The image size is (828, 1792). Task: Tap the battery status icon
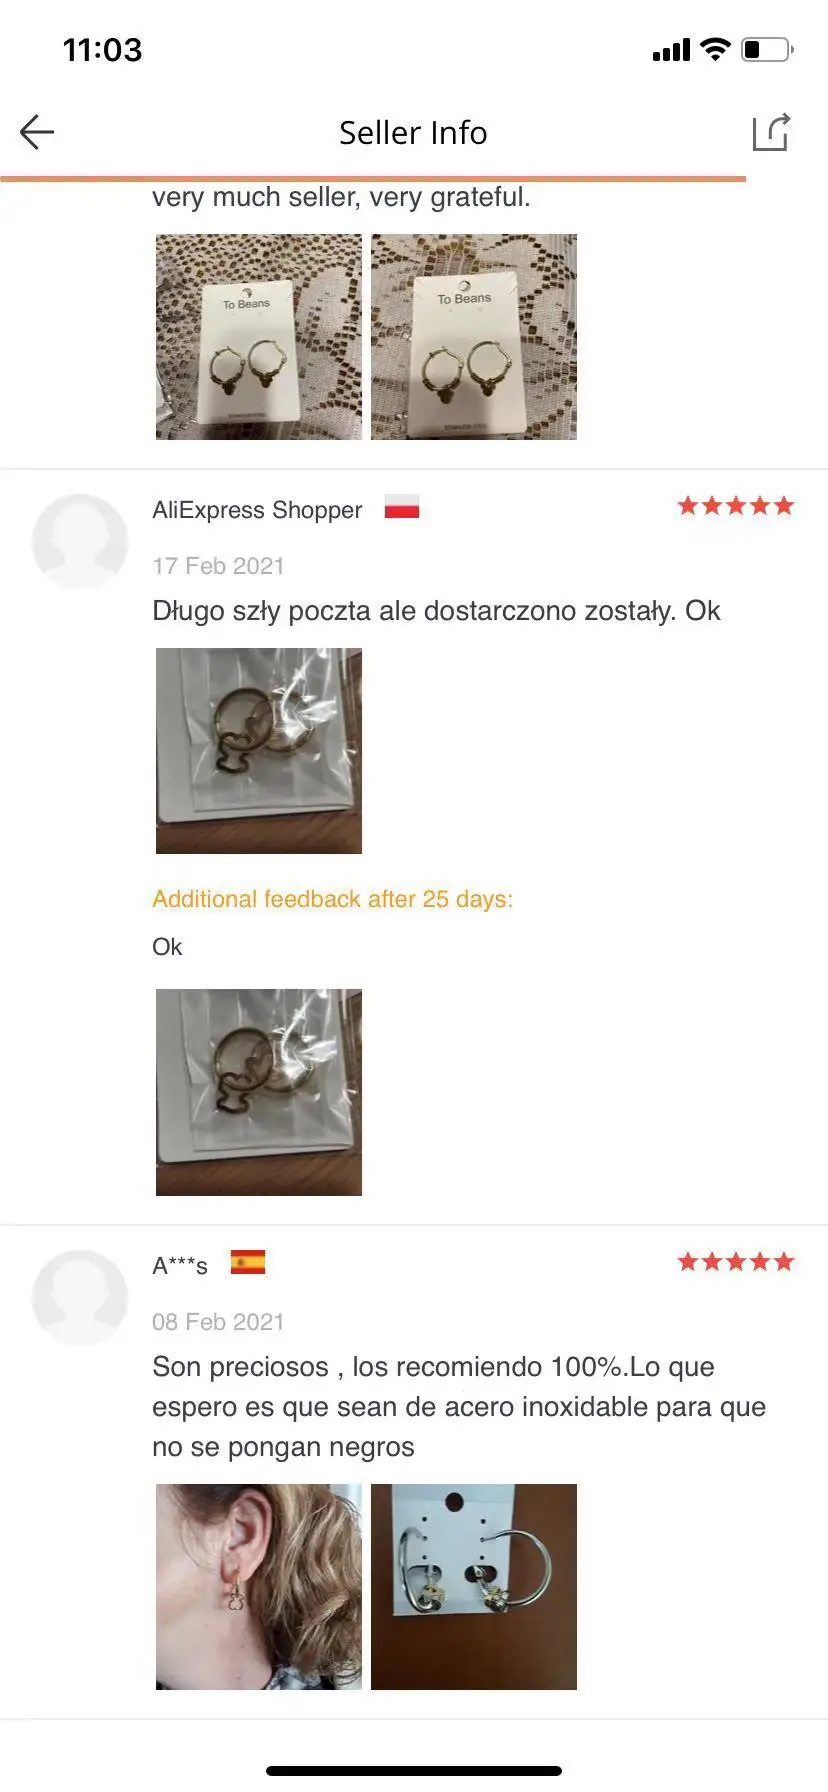[x=767, y=49]
